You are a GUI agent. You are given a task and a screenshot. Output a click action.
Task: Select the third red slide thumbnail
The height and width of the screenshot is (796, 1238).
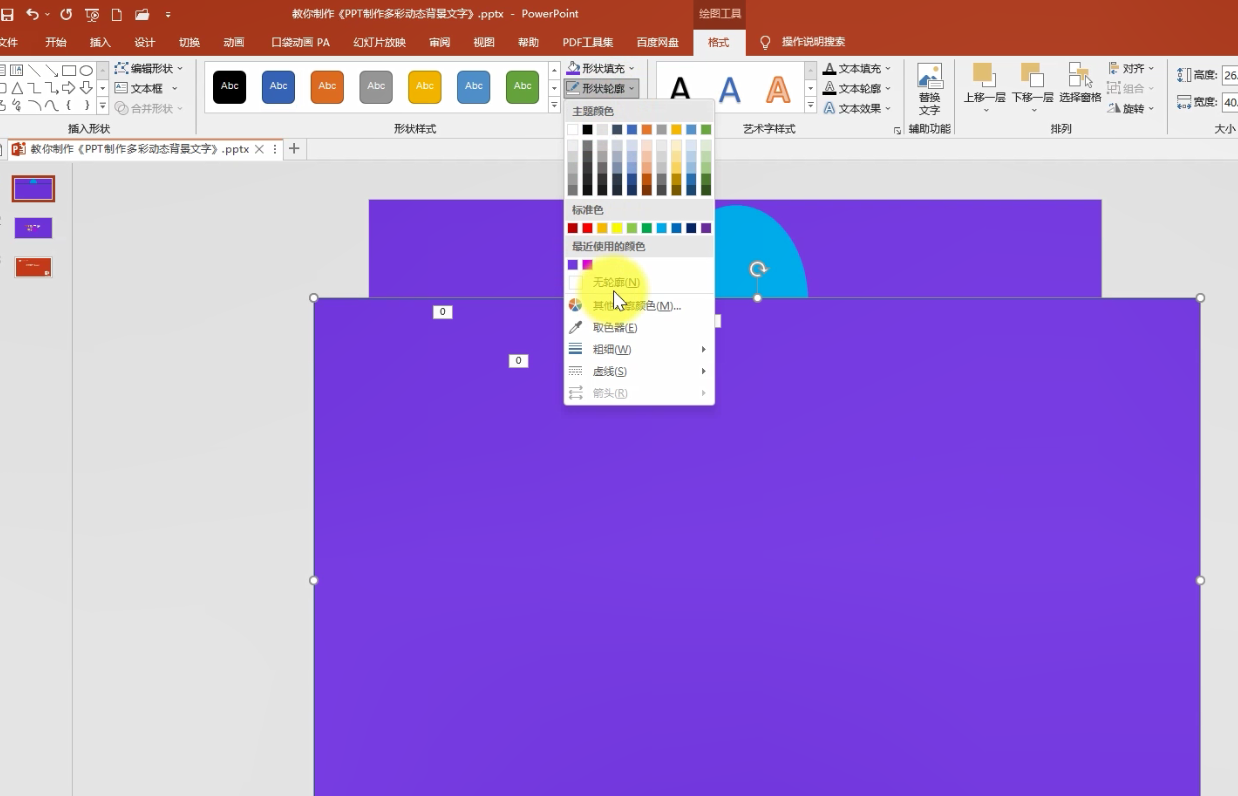pos(33,267)
